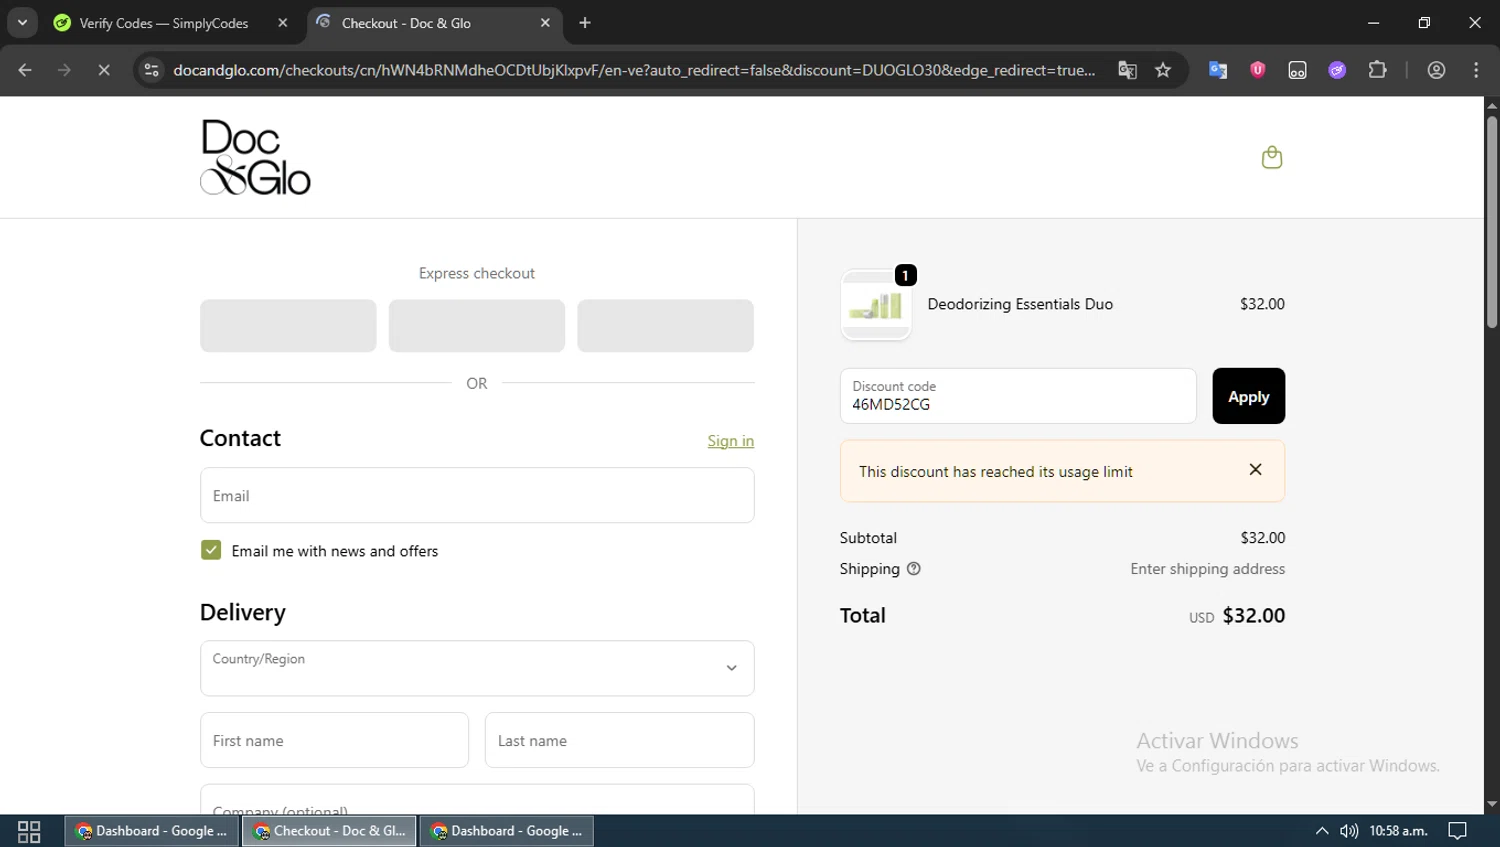Close the Checkout Doc & Glo tab
This screenshot has width=1500, height=847.
pyautogui.click(x=545, y=22)
